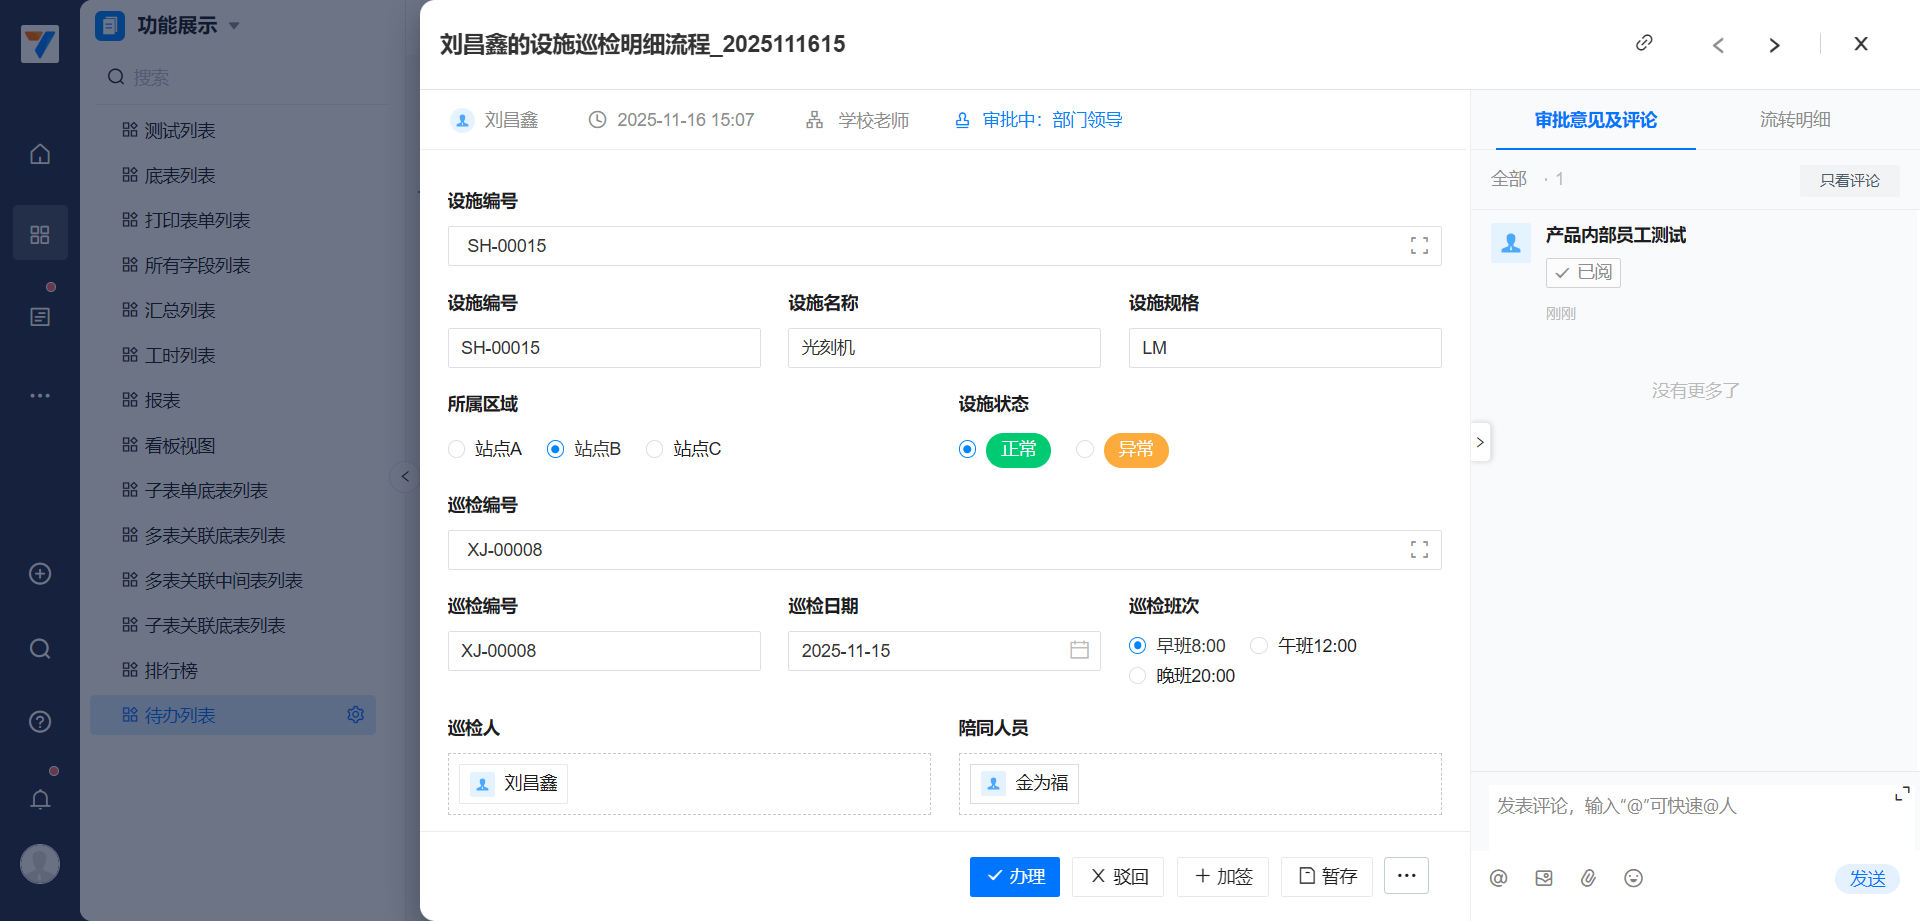This screenshot has height=921, width=1920.
Task: Click the 办理 button
Action: coord(1014,877)
